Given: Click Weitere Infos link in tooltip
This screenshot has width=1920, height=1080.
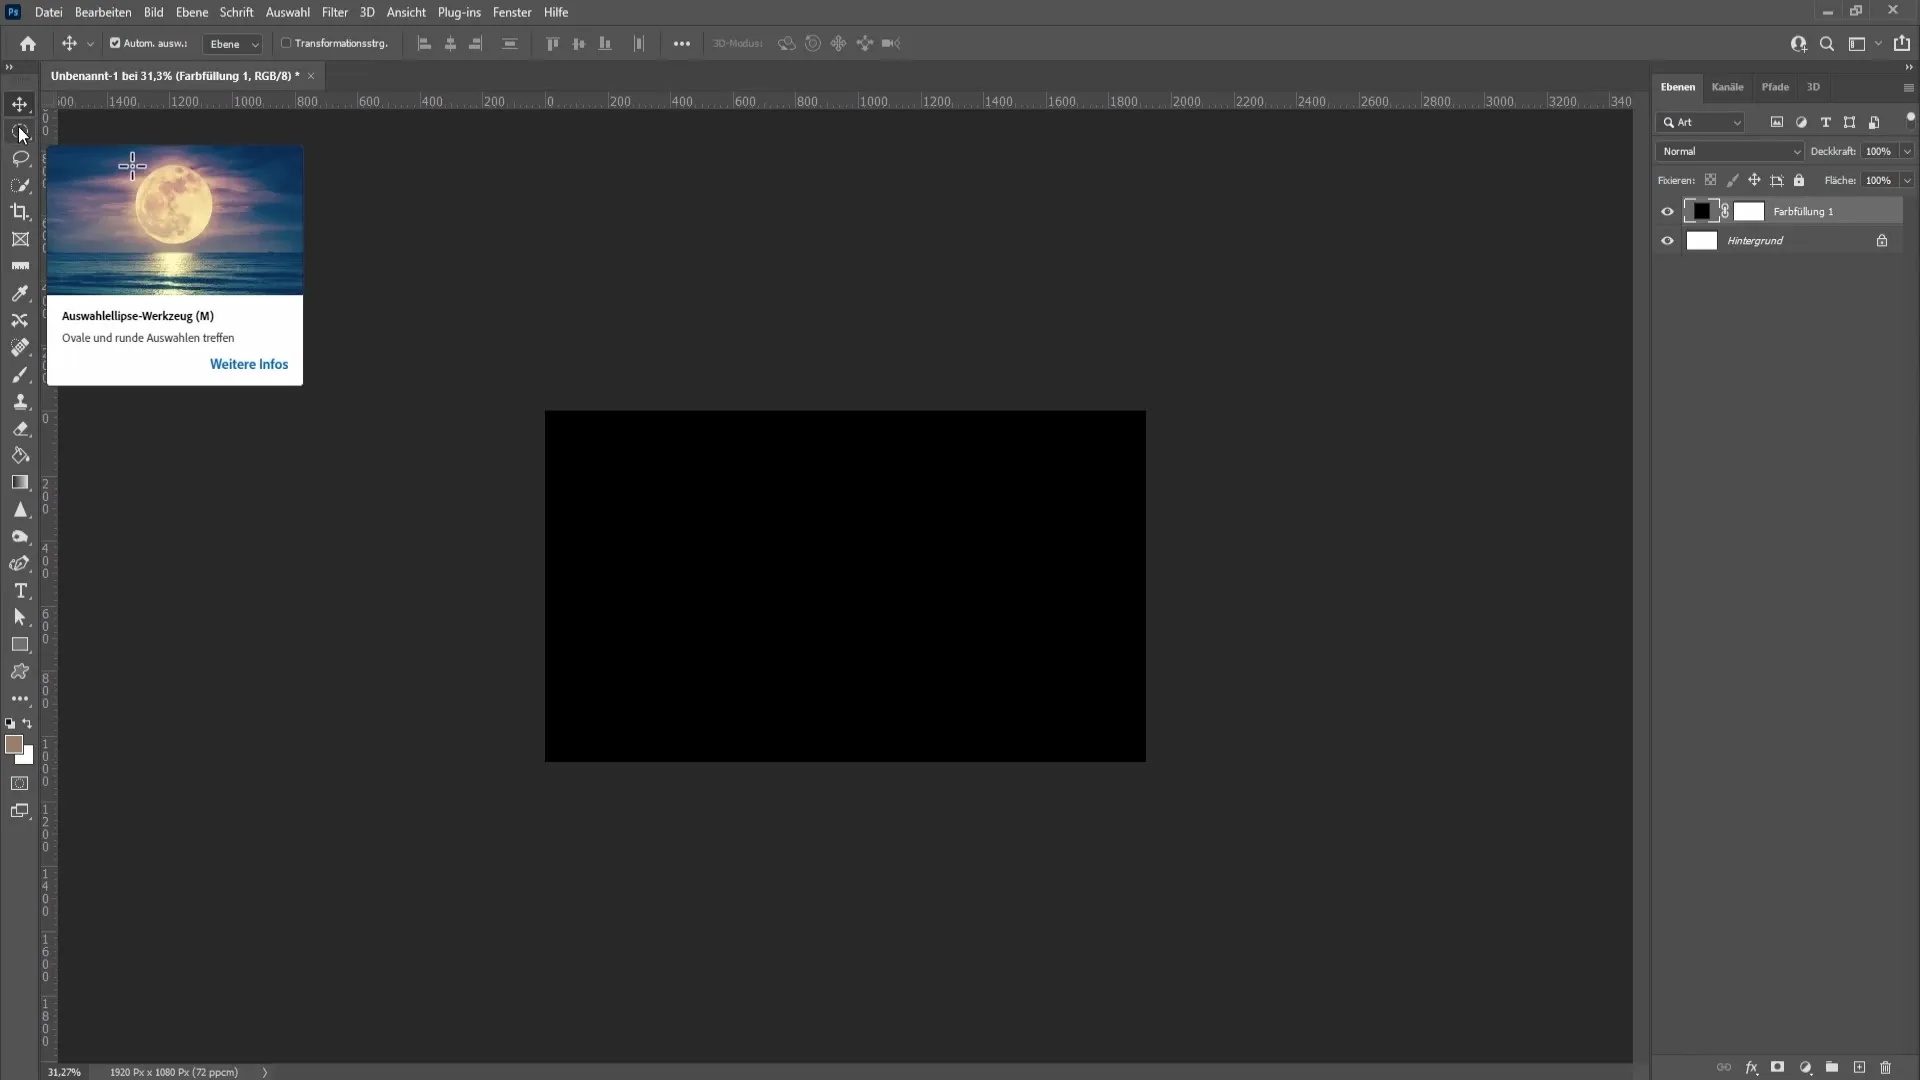Looking at the screenshot, I should click(248, 364).
